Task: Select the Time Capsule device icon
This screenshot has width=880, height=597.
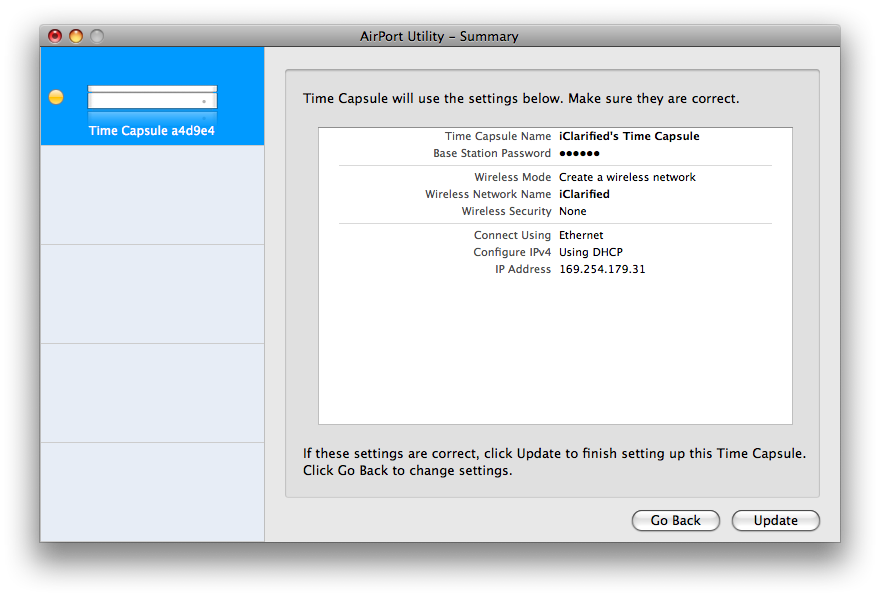Action: coord(152,102)
